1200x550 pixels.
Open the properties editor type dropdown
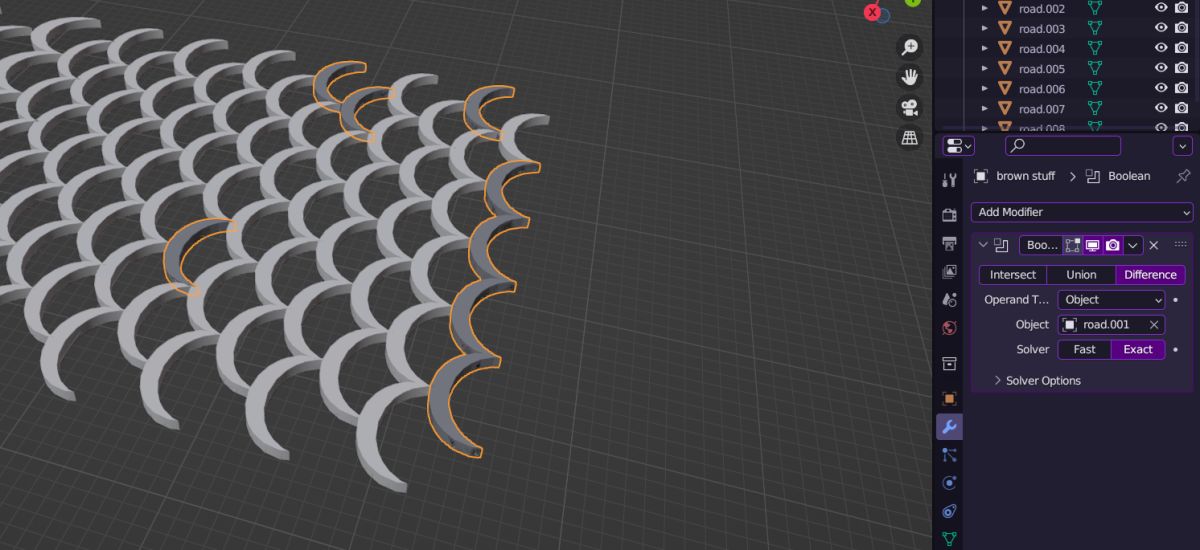[958, 146]
